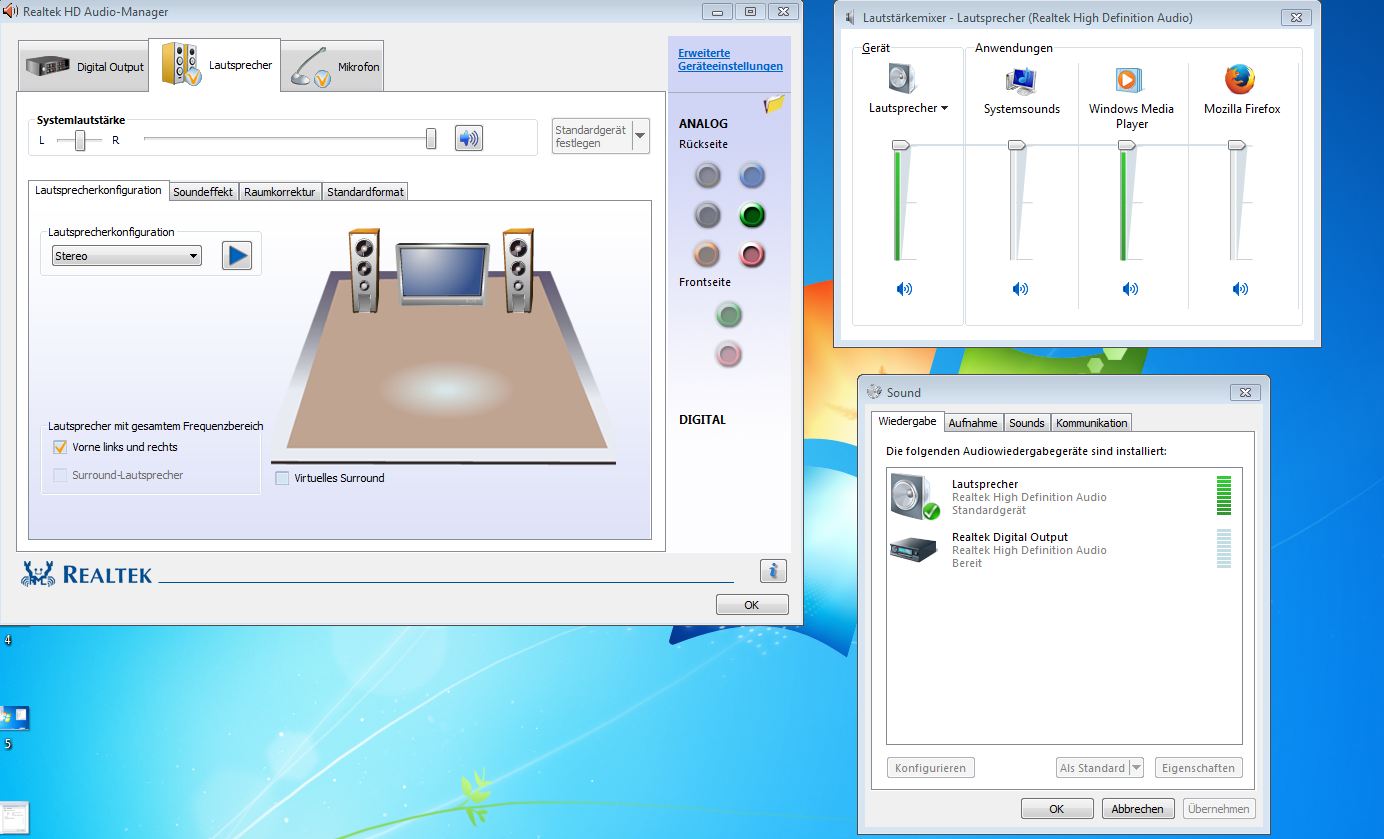Open the Soundeffekt tab
This screenshot has width=1384, height=839.
(x=203, y=192)
